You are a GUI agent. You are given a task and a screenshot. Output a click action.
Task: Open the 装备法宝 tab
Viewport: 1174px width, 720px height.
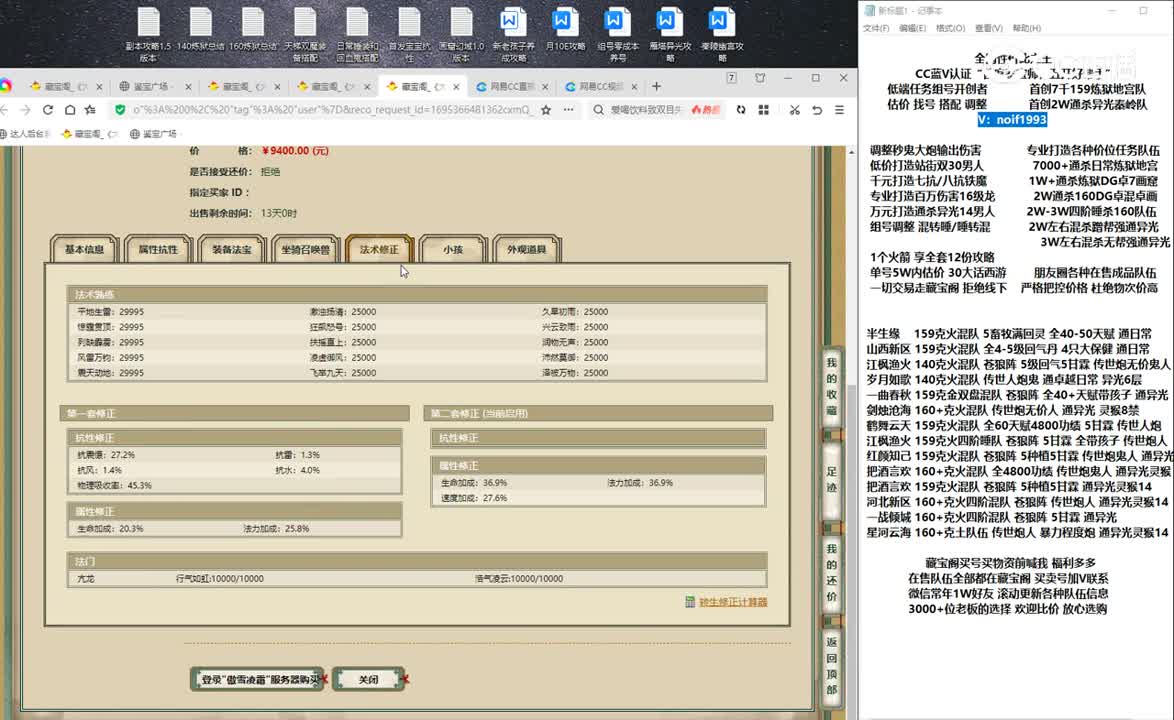pos(232,249)
